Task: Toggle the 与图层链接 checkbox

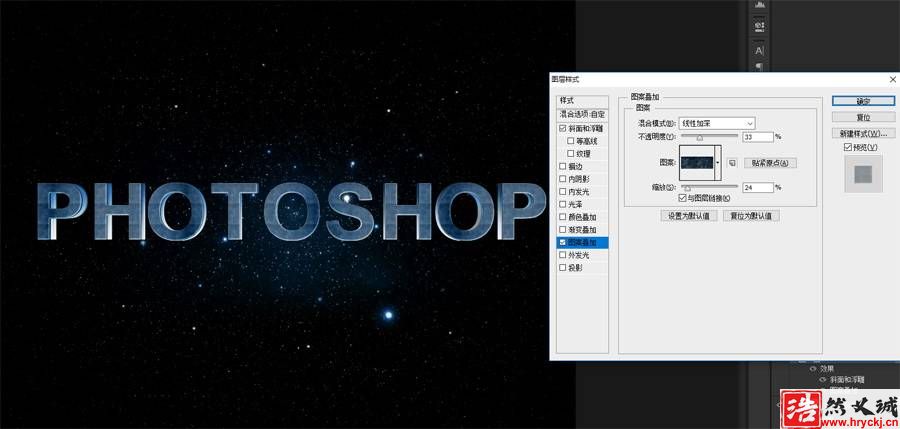Action: tap(682, 198)
